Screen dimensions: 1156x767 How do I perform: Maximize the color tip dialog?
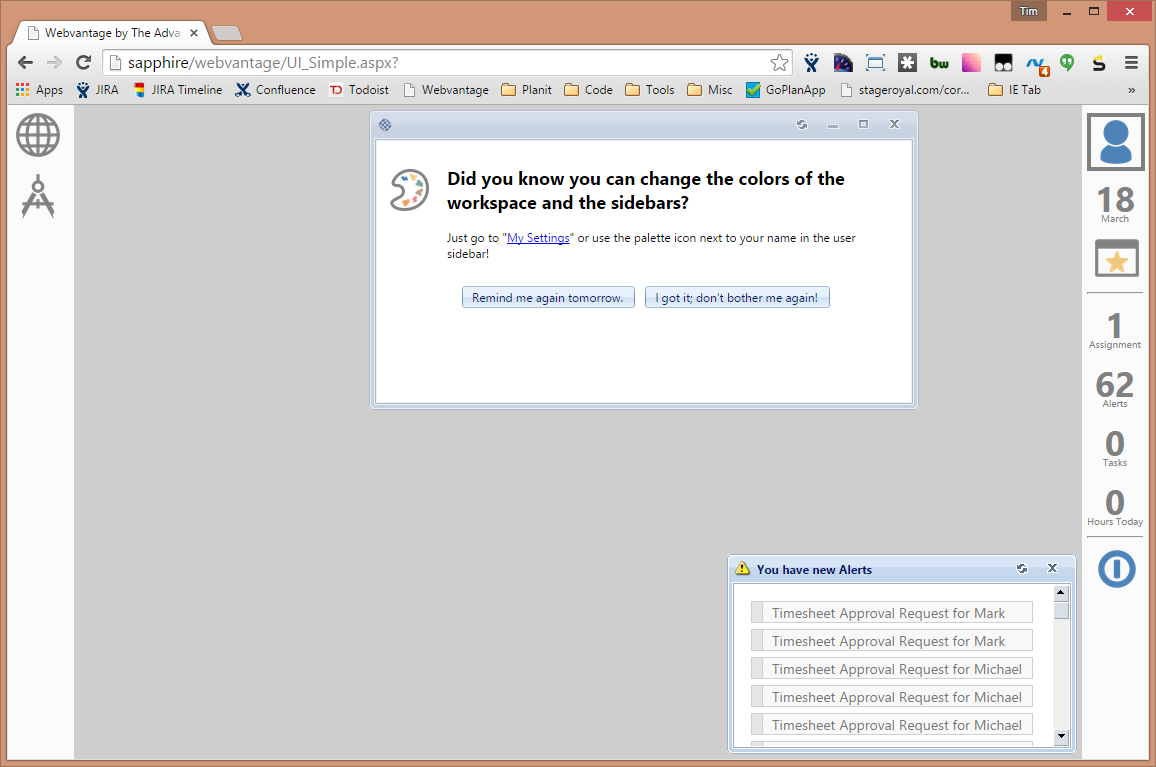coord(863,124)
